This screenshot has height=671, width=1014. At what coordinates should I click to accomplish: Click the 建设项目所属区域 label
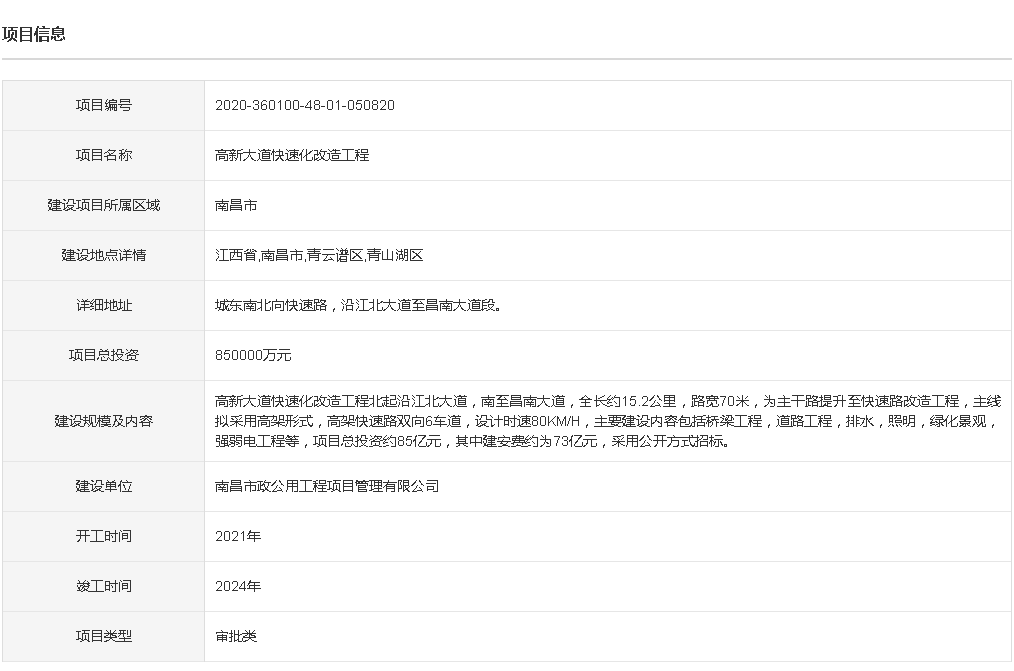pyautogui.click(x=103, y=206)
